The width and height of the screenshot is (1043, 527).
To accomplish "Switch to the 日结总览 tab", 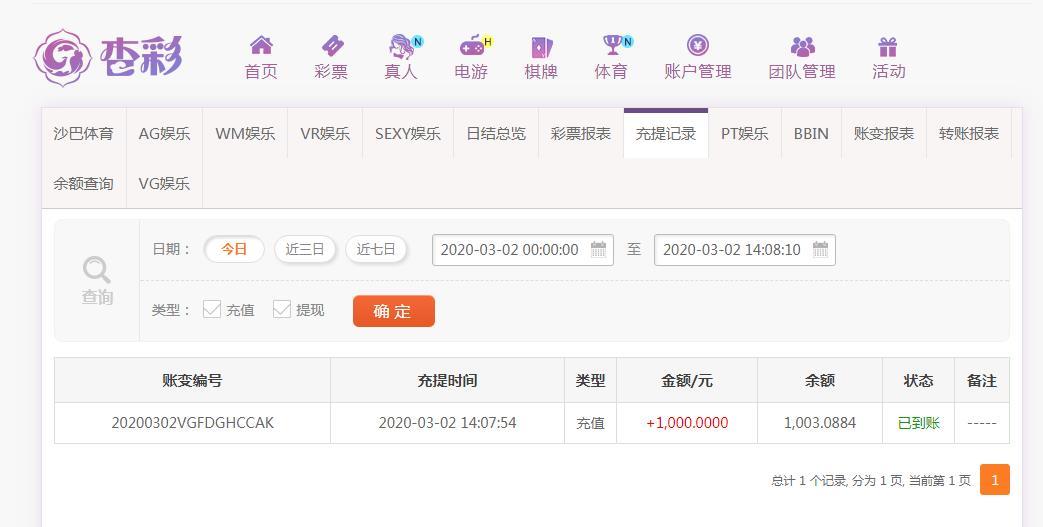I will click(496, 134).
